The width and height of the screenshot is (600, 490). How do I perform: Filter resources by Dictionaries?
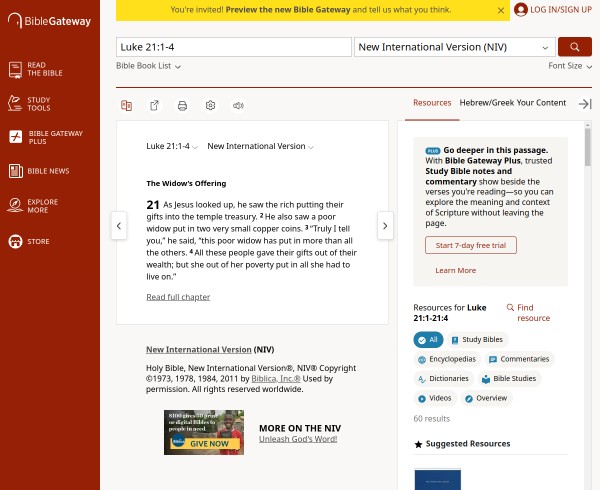point(443,379)
